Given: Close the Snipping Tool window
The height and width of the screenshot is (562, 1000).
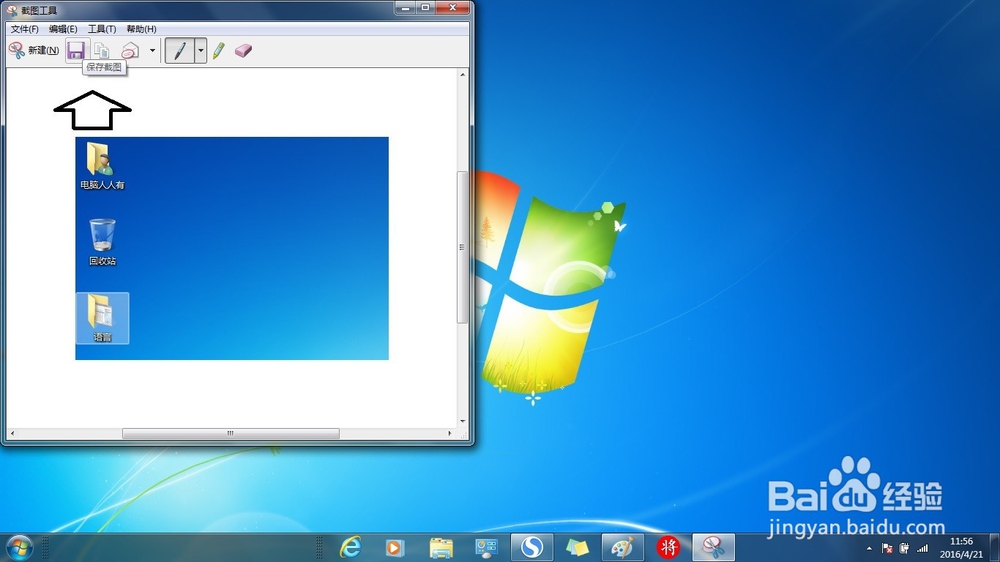Looking at the screenshot, I should tap(453, 8).
